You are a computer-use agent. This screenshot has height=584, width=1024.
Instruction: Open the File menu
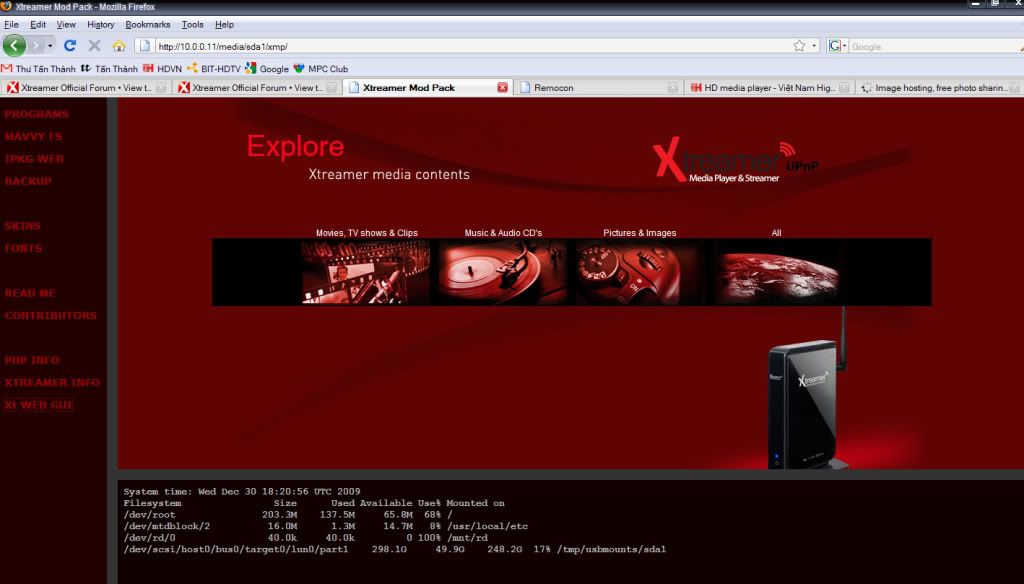coord(11,24)
